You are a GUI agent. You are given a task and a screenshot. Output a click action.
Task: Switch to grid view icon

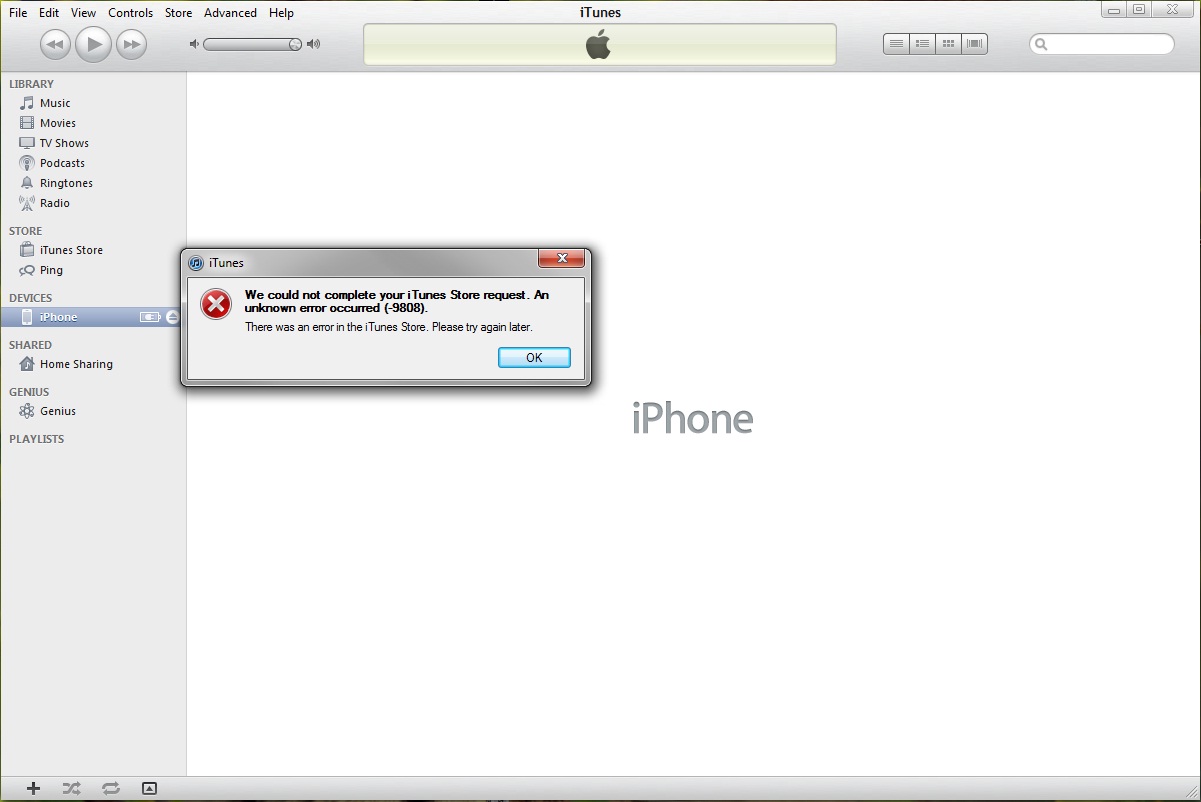coord(949,44)
